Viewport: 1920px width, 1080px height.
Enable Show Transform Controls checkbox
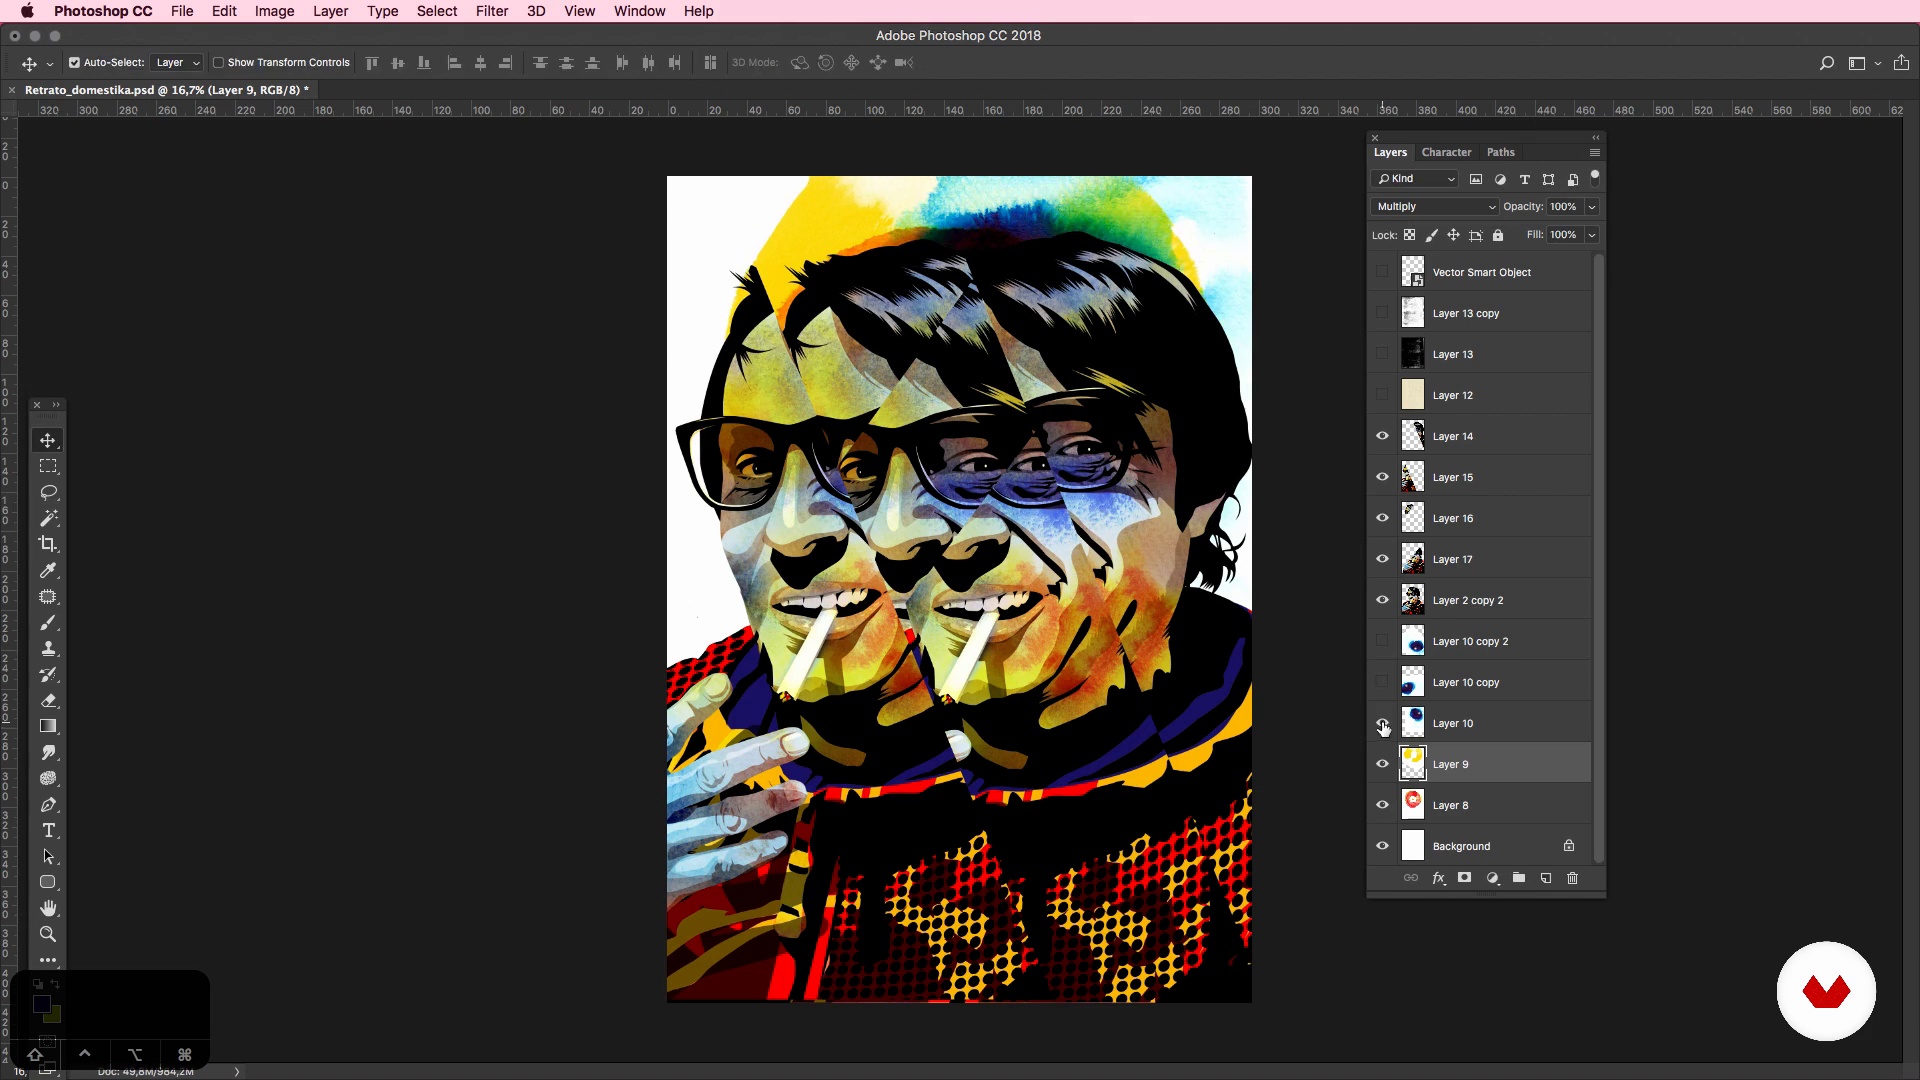(x=218, y=62)
